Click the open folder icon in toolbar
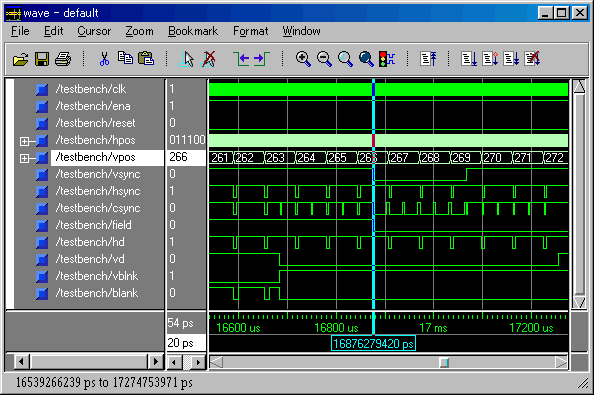 pos(20,59)
